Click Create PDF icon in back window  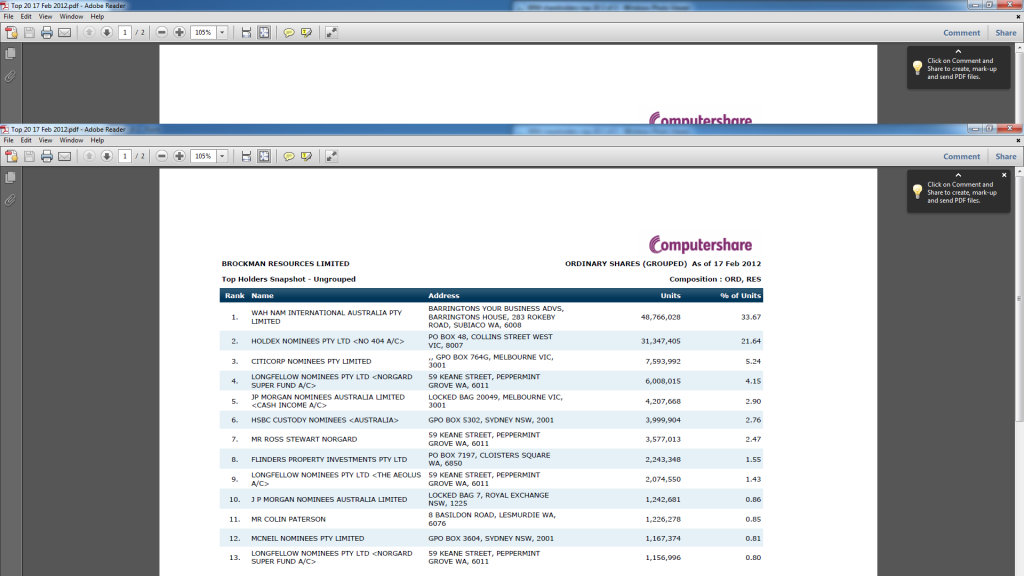click(x=11, y=32)
